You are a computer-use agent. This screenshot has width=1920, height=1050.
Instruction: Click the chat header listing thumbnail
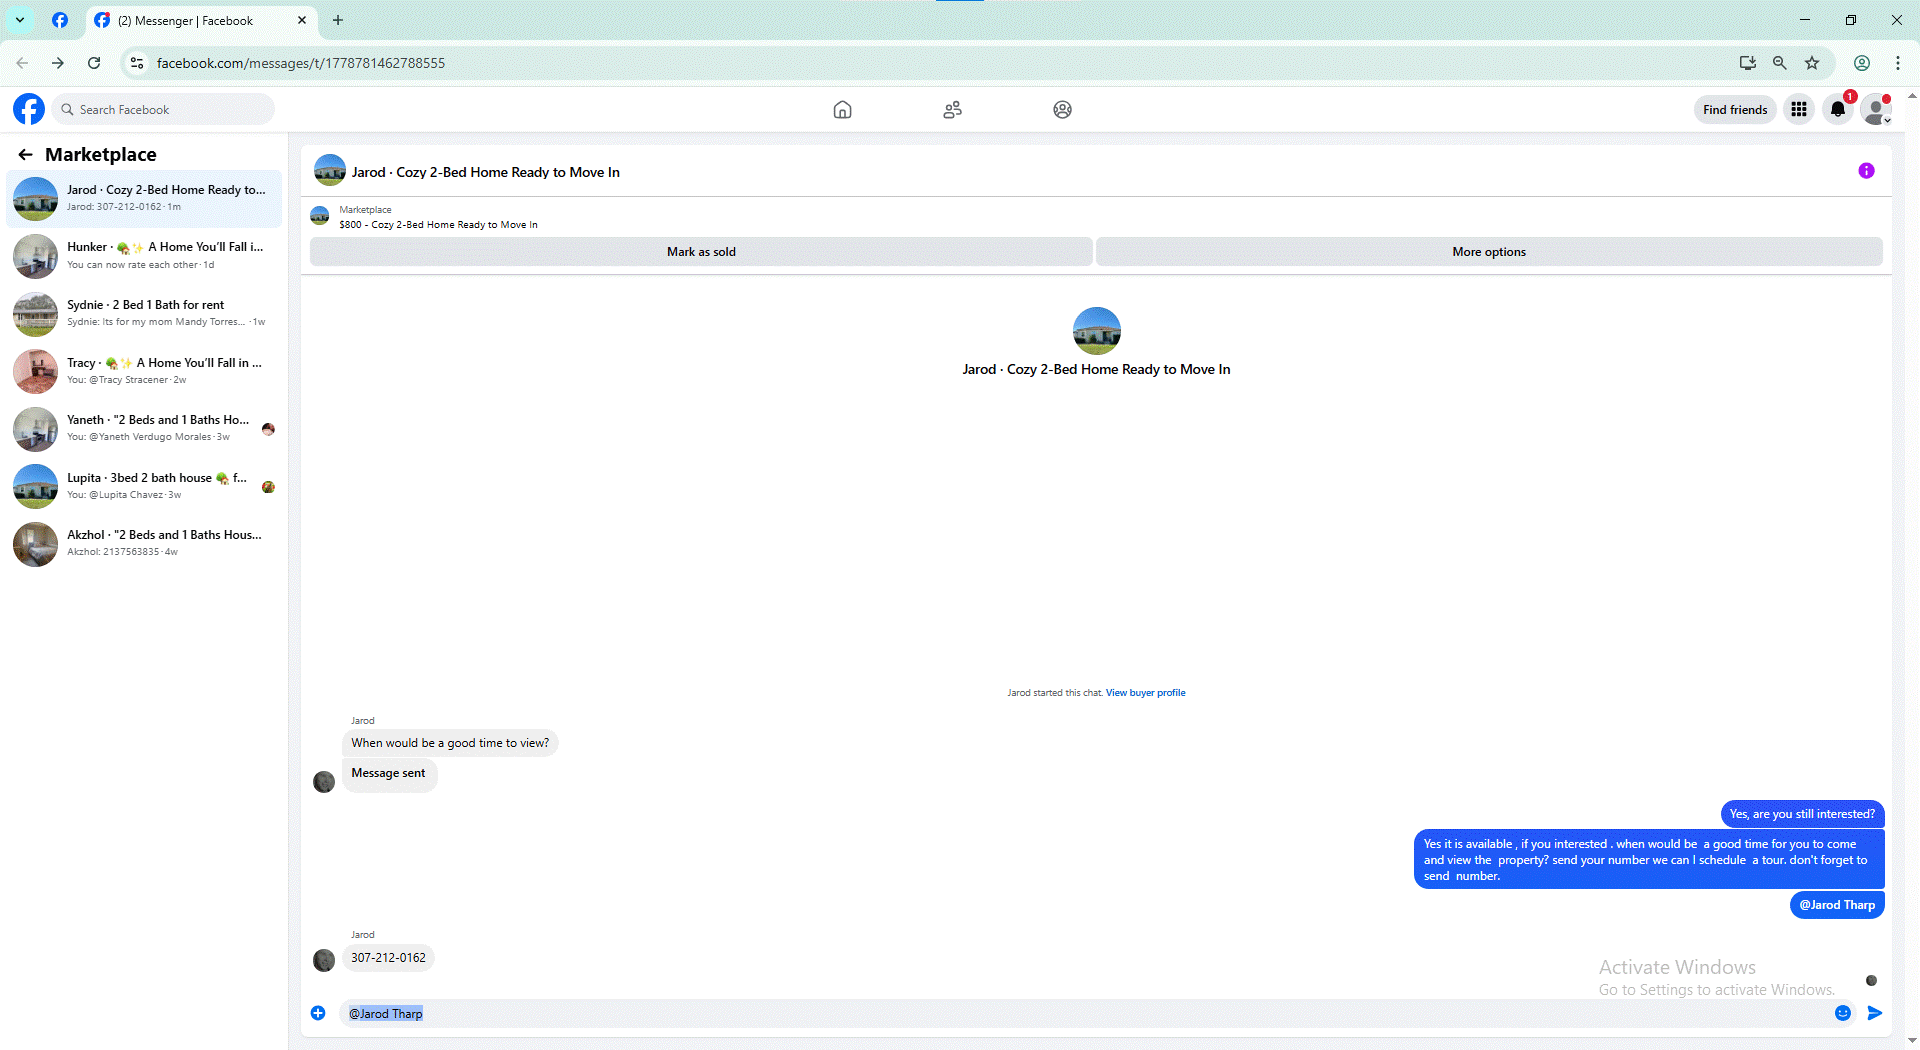[x=330, y=171]
